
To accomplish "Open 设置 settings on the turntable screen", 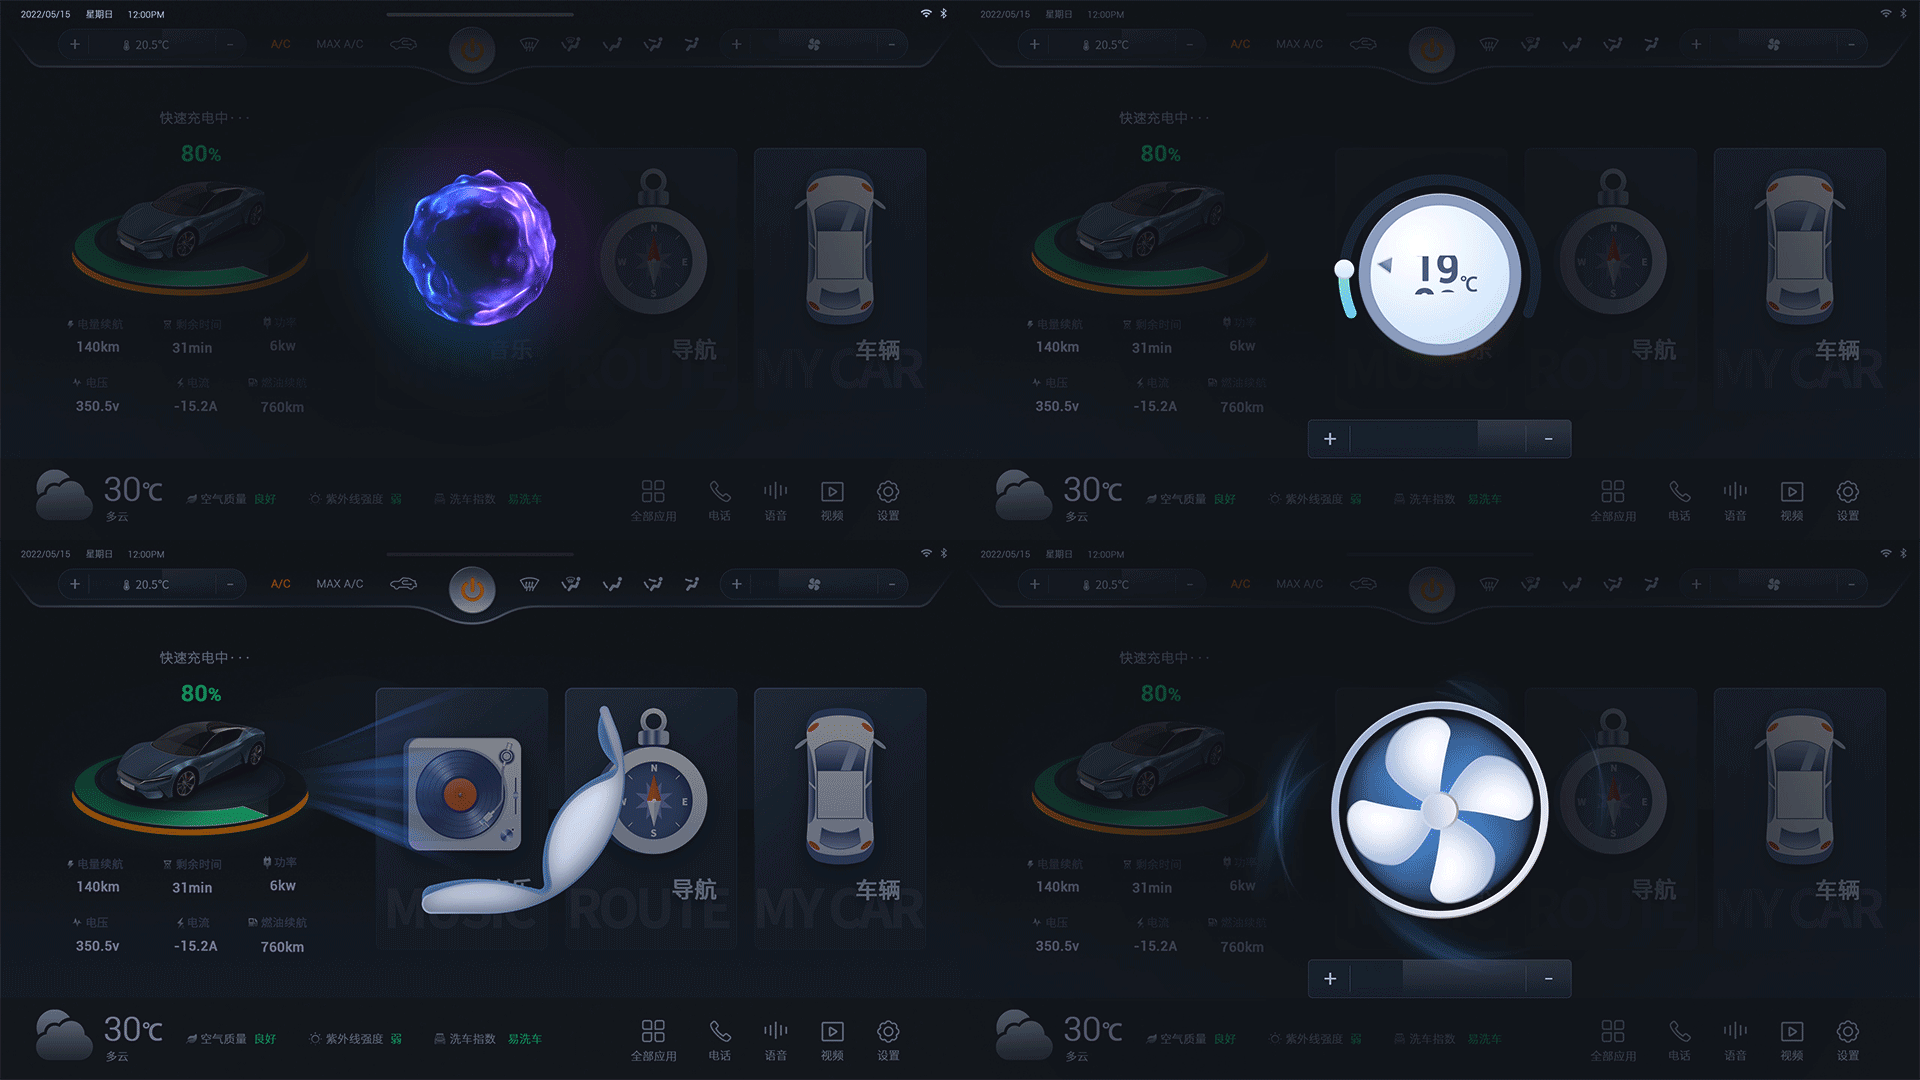I will point(888,1040).
